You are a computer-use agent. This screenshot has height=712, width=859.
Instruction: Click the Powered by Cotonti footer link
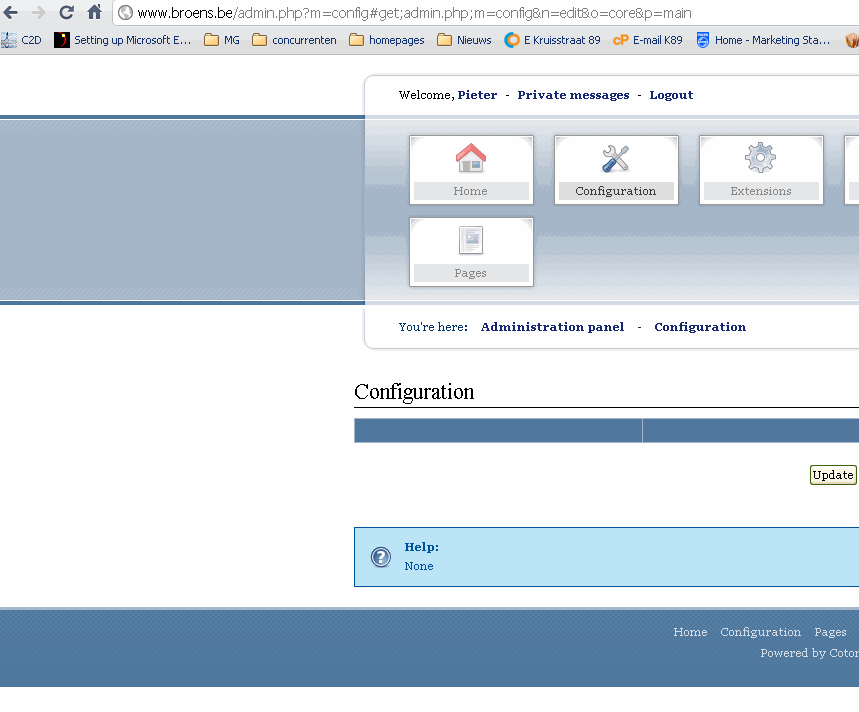[809, 653]
